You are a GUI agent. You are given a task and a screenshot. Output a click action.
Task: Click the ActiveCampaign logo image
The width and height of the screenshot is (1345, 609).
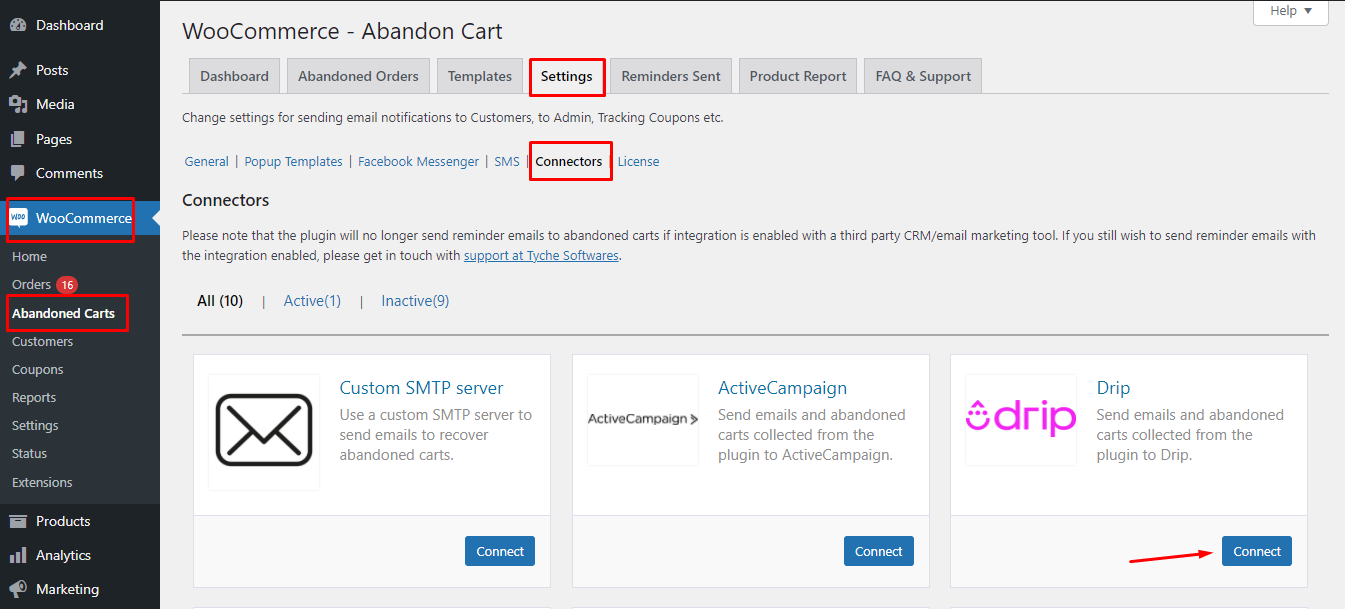click(x=642, y=419)
